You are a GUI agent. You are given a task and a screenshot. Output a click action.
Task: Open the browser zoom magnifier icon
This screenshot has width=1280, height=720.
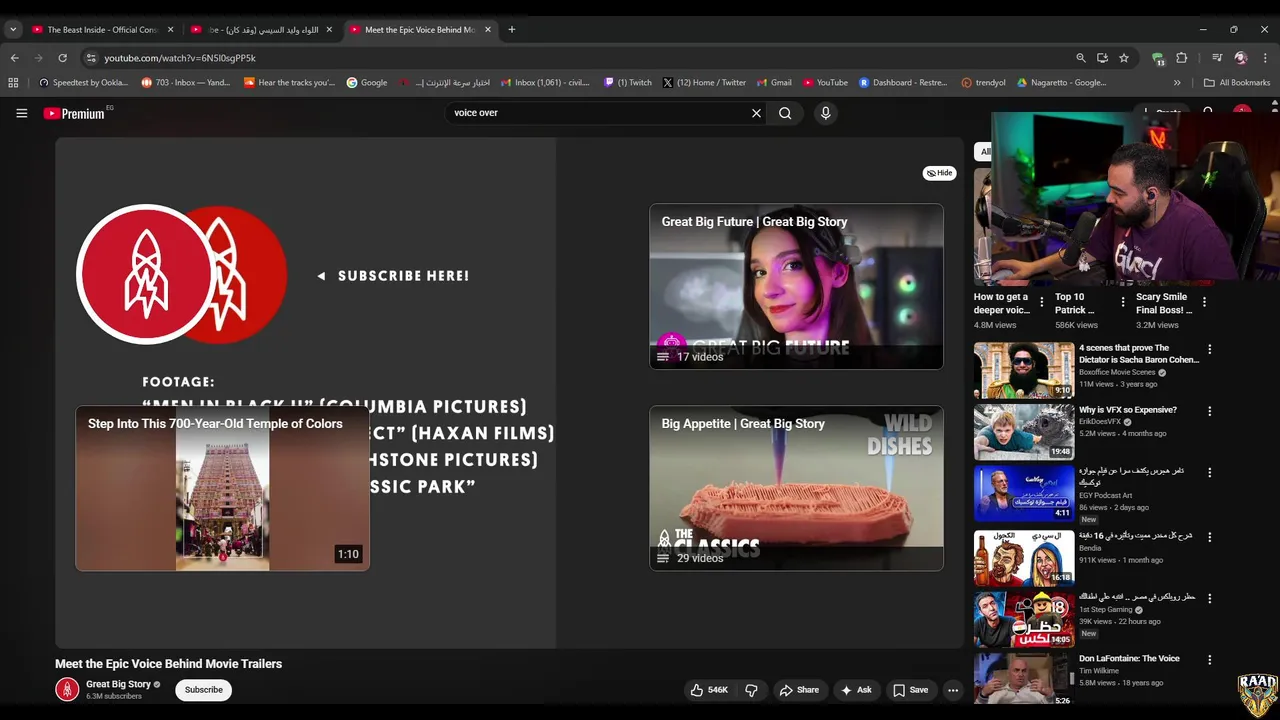click(x=1081, y=58)
